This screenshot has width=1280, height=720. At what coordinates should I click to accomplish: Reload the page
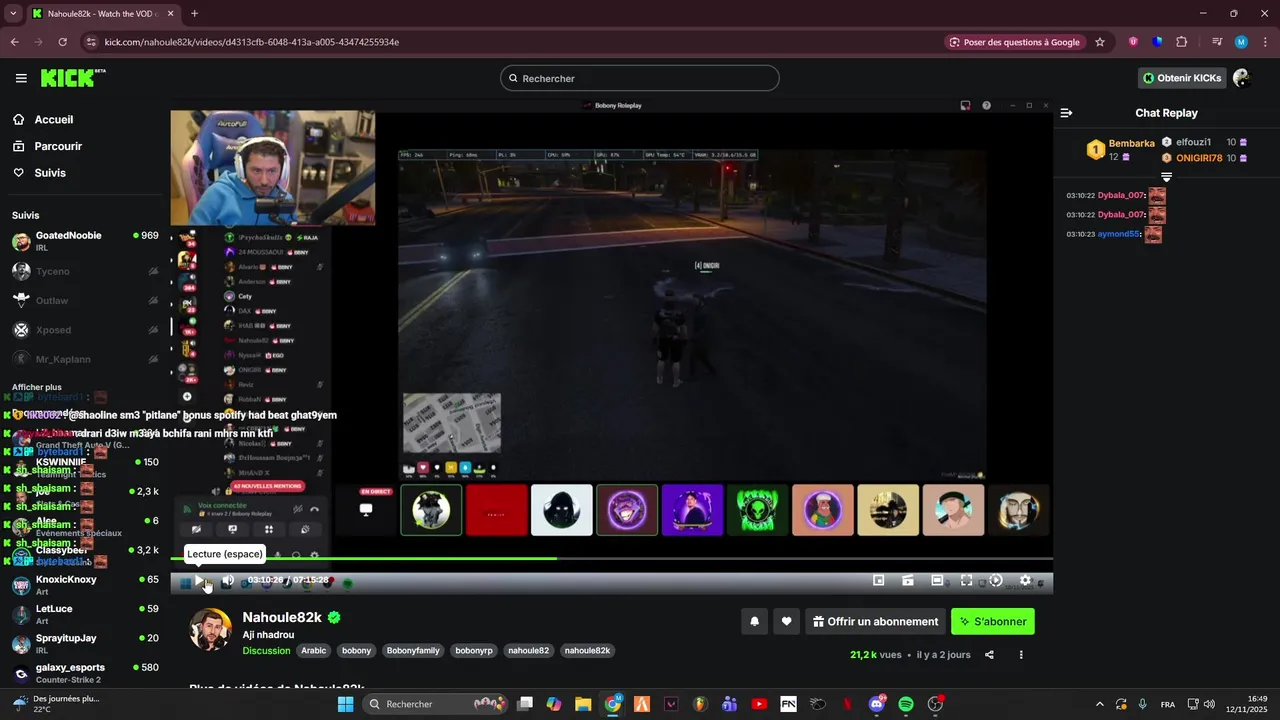pos(62,42)
